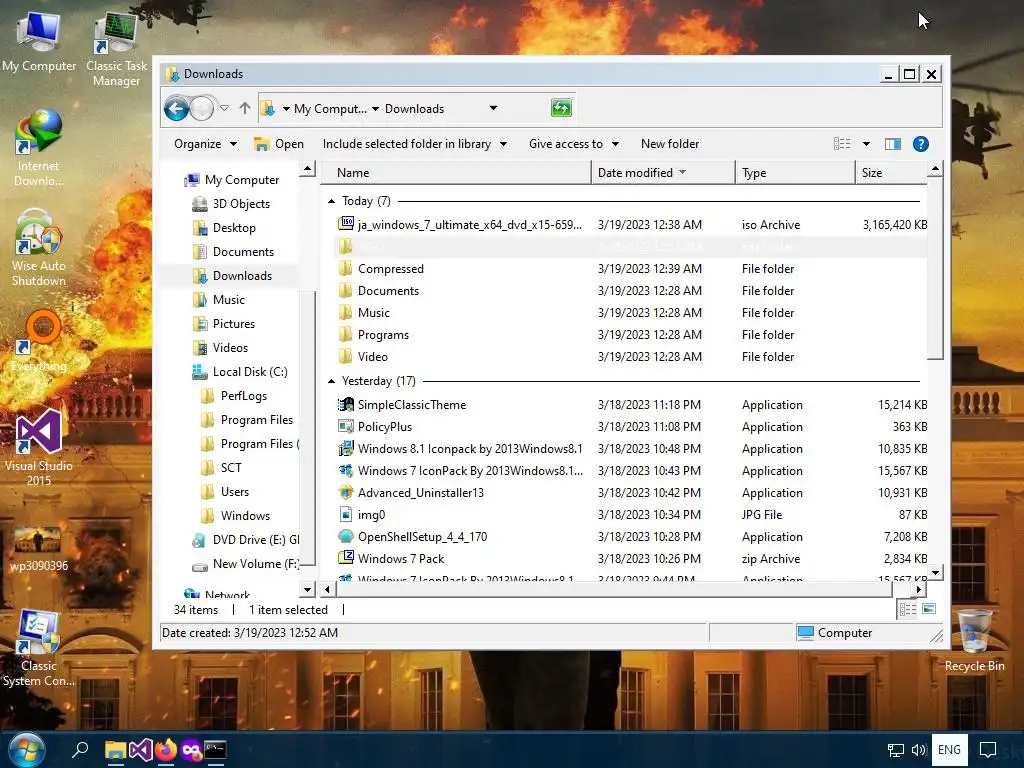1024x768 pixels.
Task: Open Classic Task Manager desktop shortcut
Action: tap(116, 50)
